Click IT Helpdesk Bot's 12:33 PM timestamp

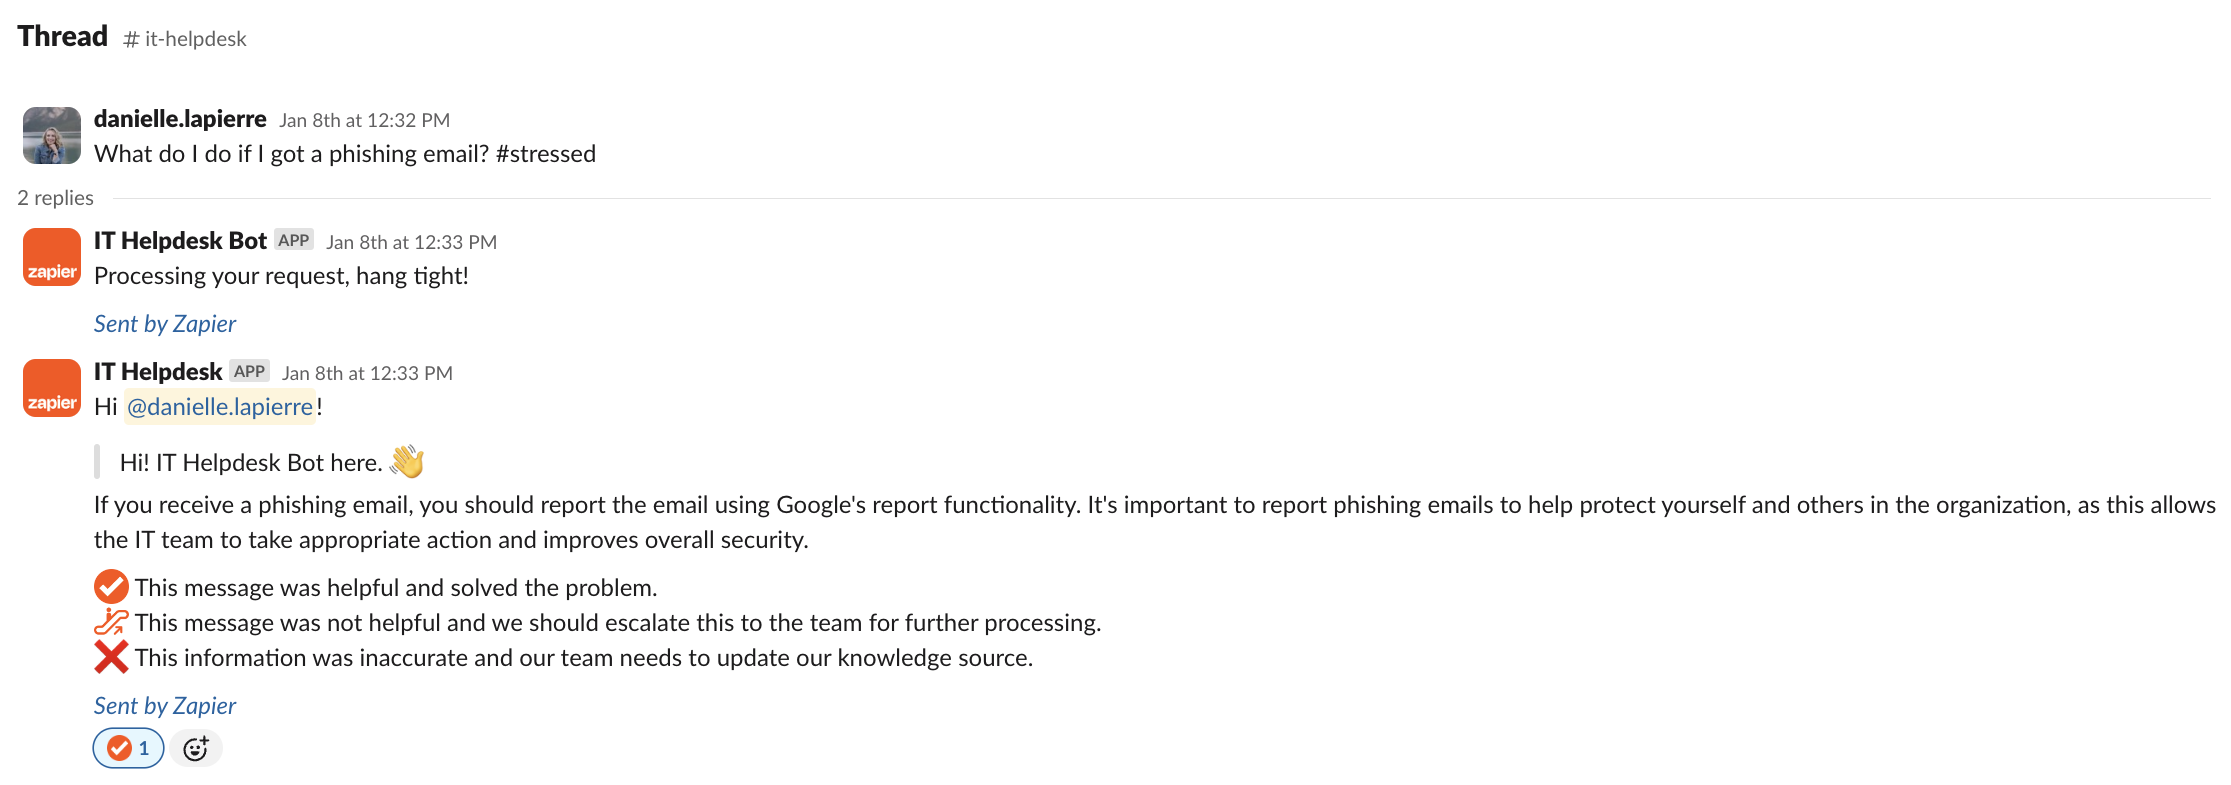pos(411,242)
